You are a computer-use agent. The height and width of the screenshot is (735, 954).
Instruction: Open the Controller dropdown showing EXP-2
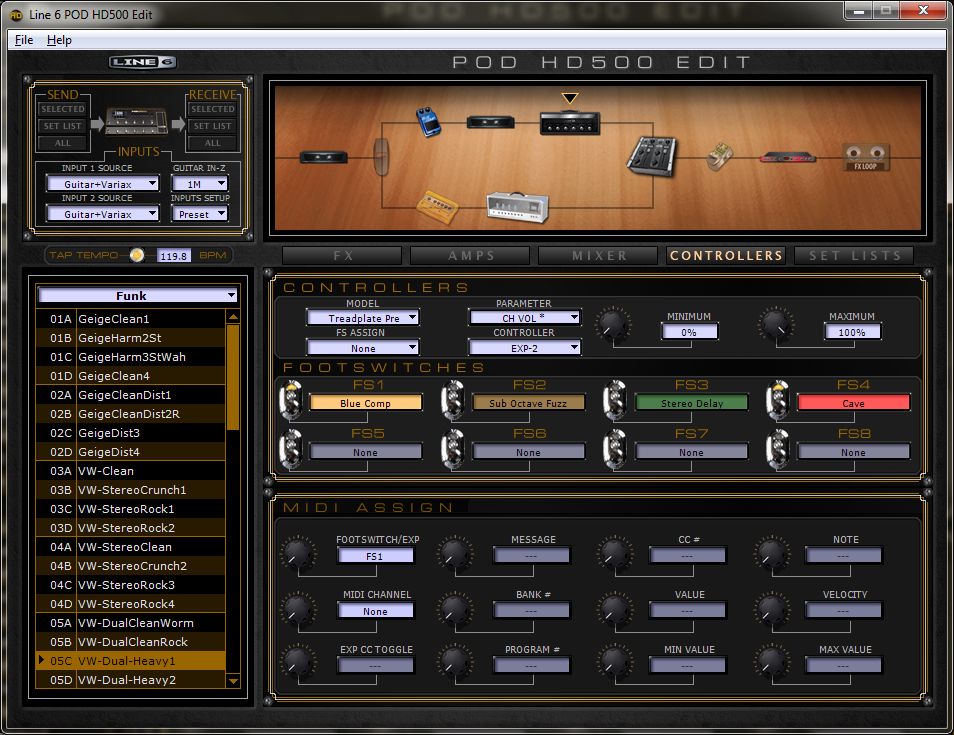(524, 348)
